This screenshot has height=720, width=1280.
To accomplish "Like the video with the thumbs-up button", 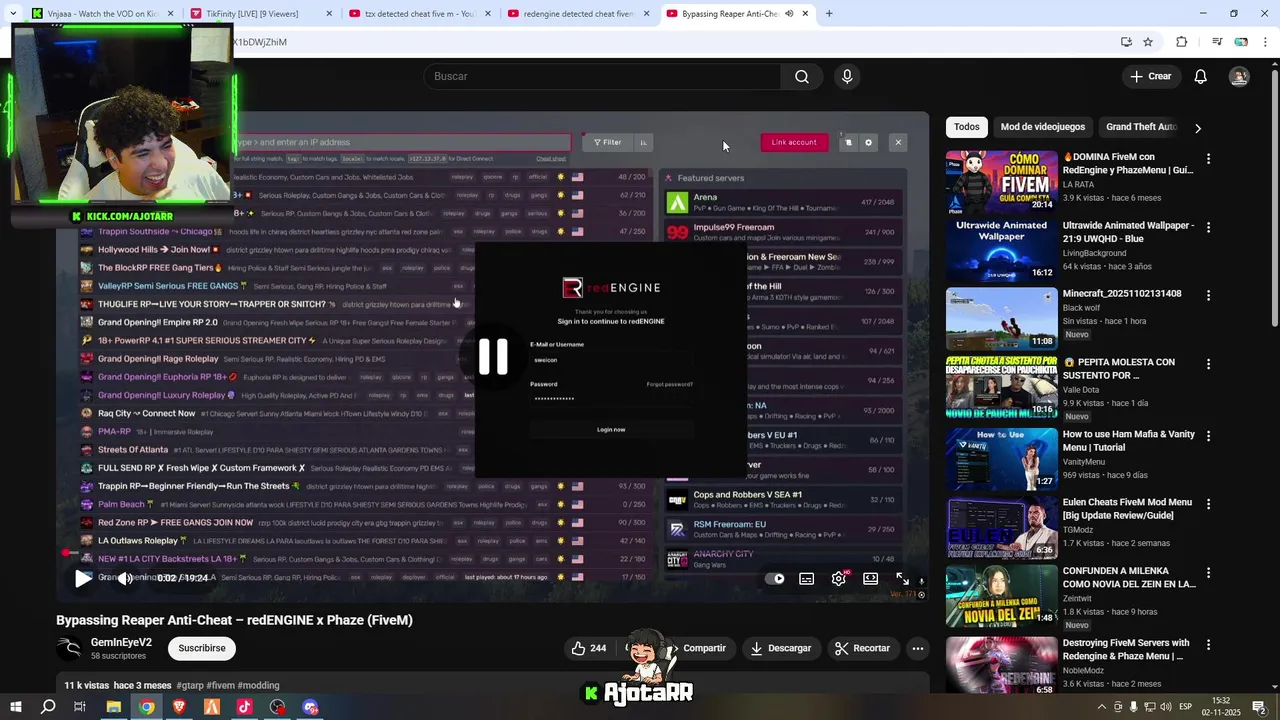I will (589, 648).
